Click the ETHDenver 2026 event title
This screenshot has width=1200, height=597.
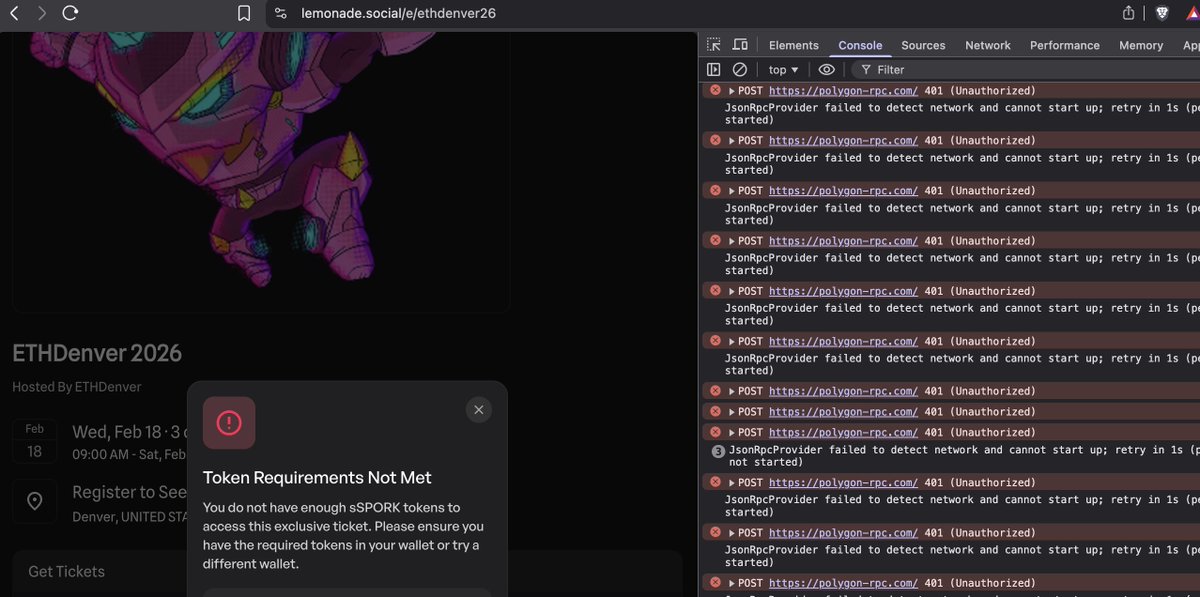coord(97,353)
